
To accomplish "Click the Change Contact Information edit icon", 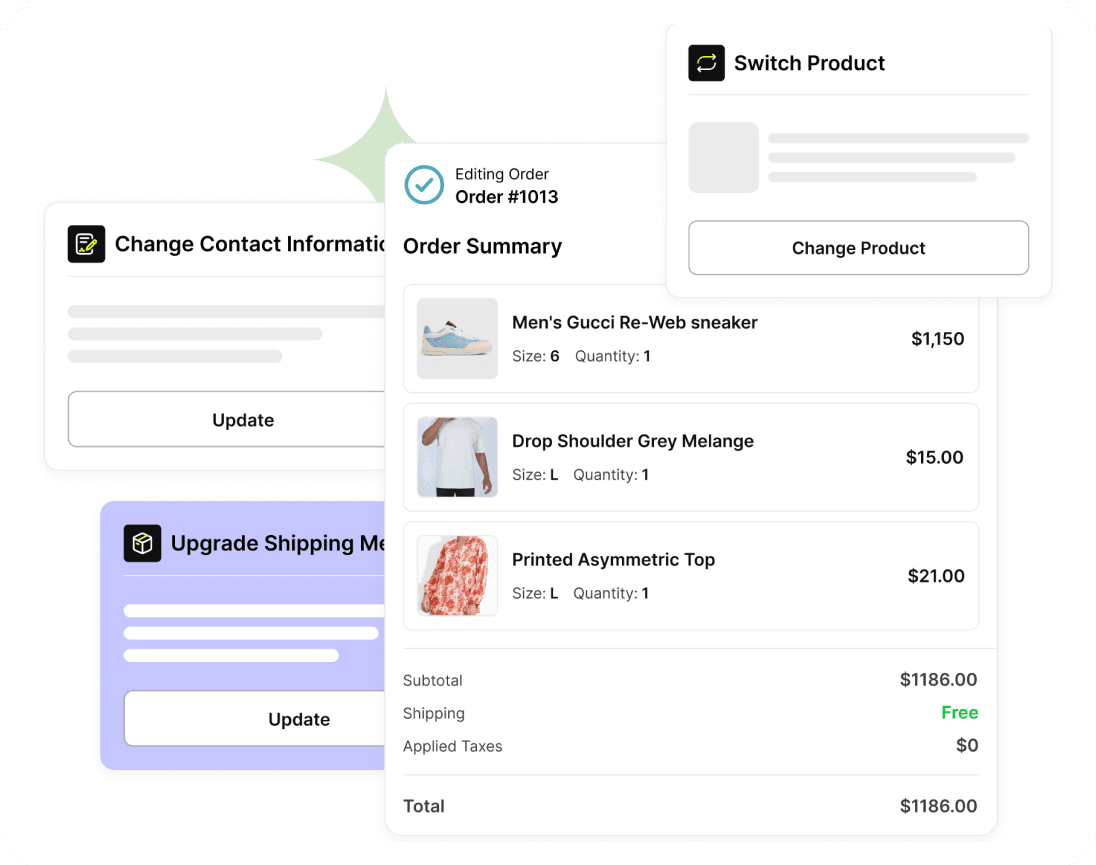I will [x=86, y=244].
